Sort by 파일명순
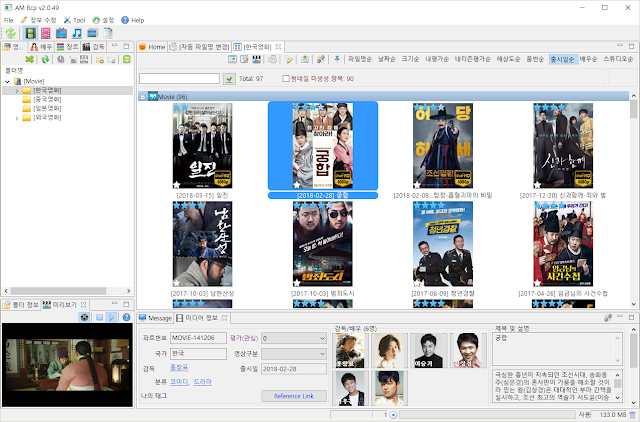The width and height of the screenshot is (640, 422). (360, 60)
